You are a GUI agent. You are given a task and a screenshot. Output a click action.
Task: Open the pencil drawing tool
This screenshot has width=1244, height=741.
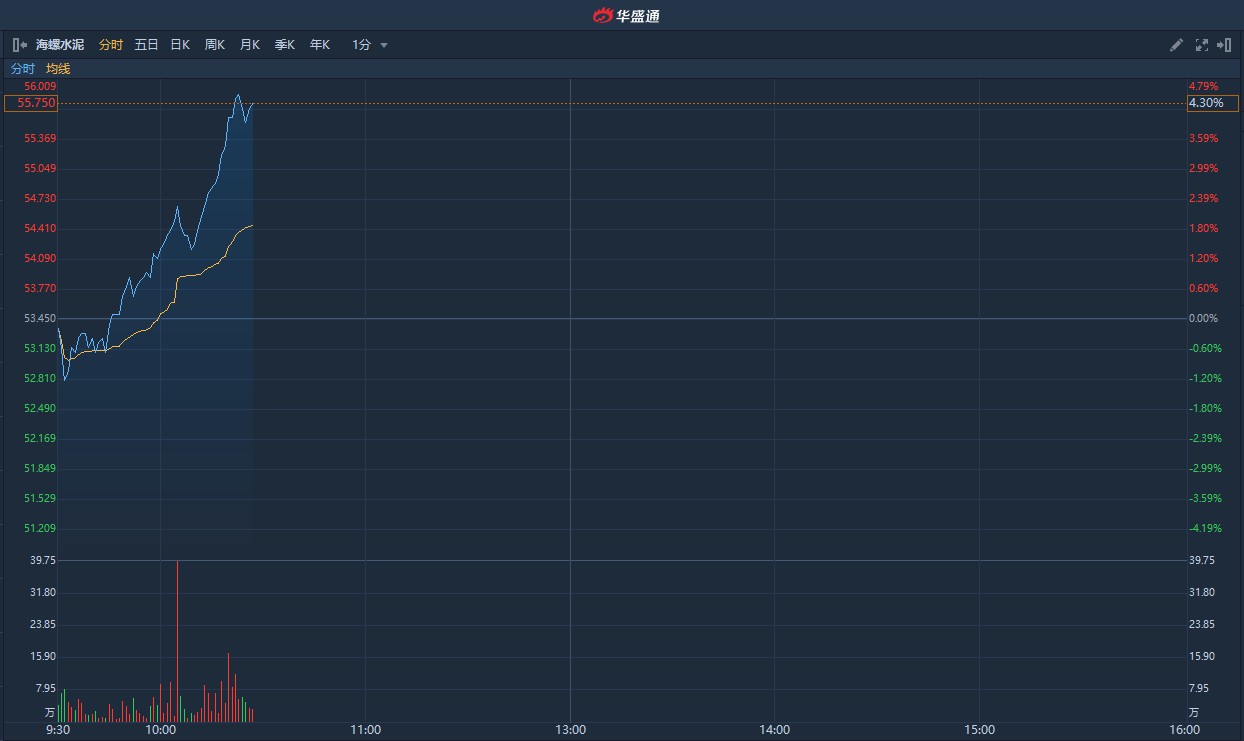pos(1176,45)
